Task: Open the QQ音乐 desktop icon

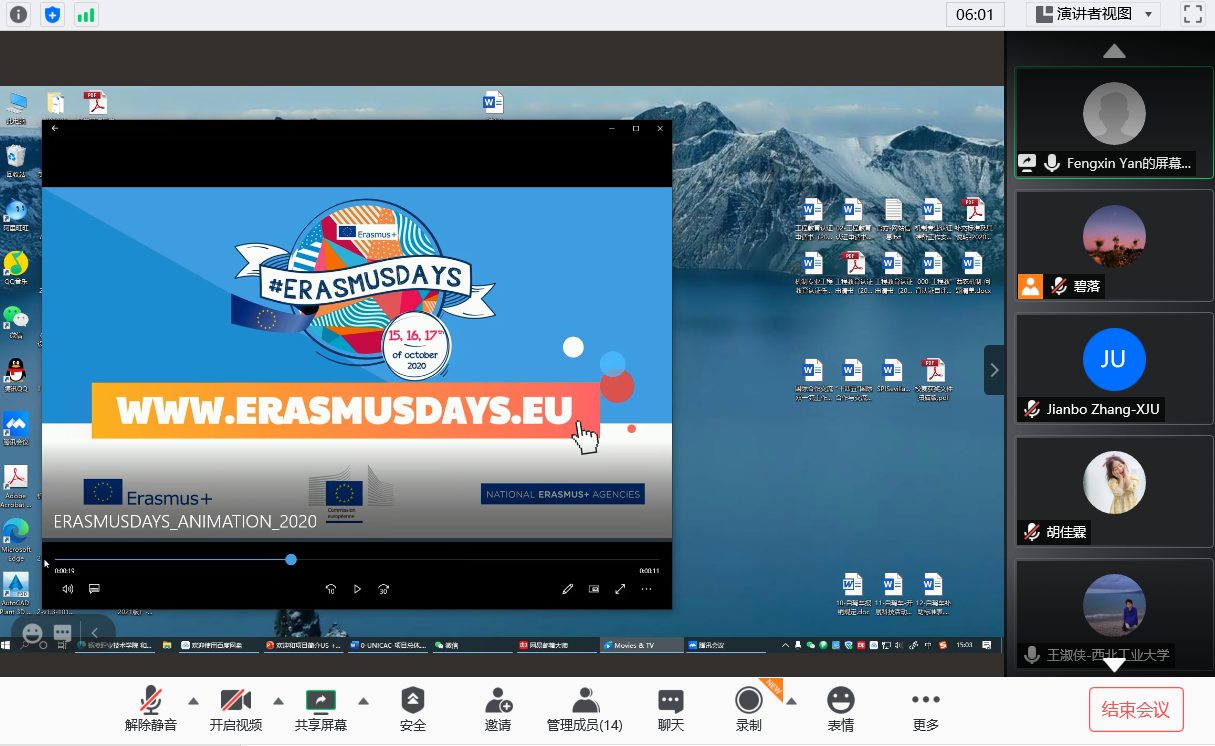Action: (16, 267)
